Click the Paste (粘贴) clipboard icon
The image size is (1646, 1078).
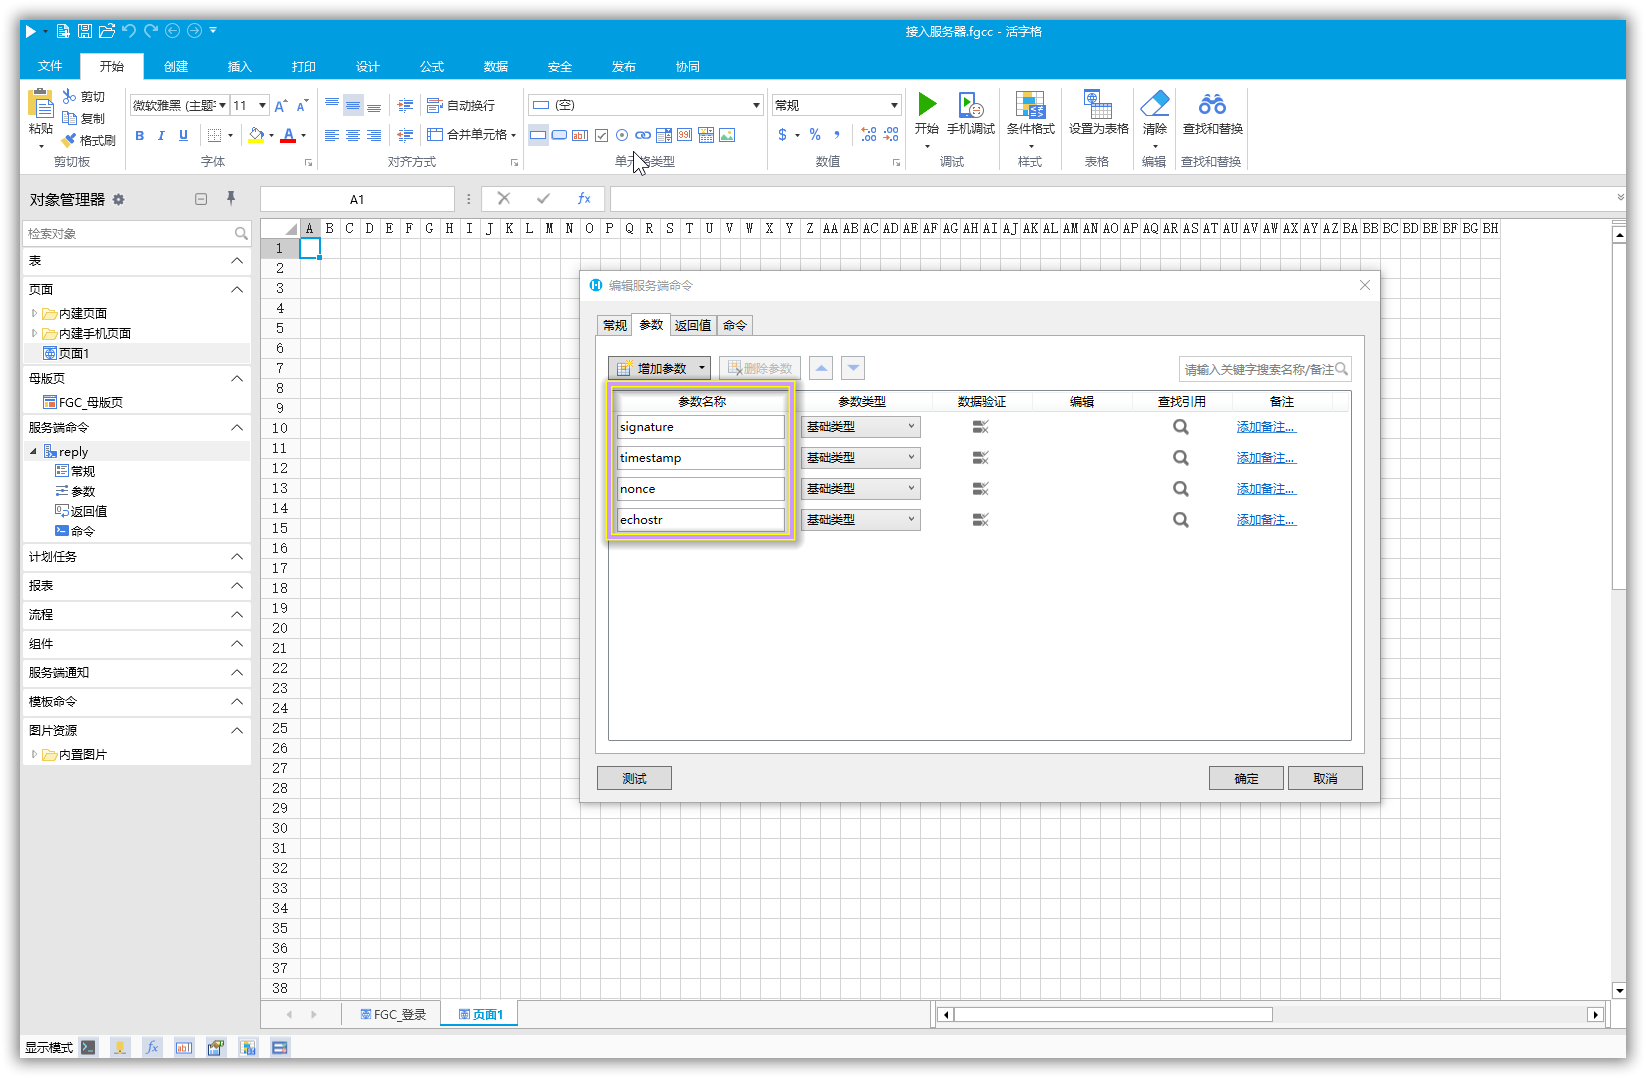coord(41,104)
